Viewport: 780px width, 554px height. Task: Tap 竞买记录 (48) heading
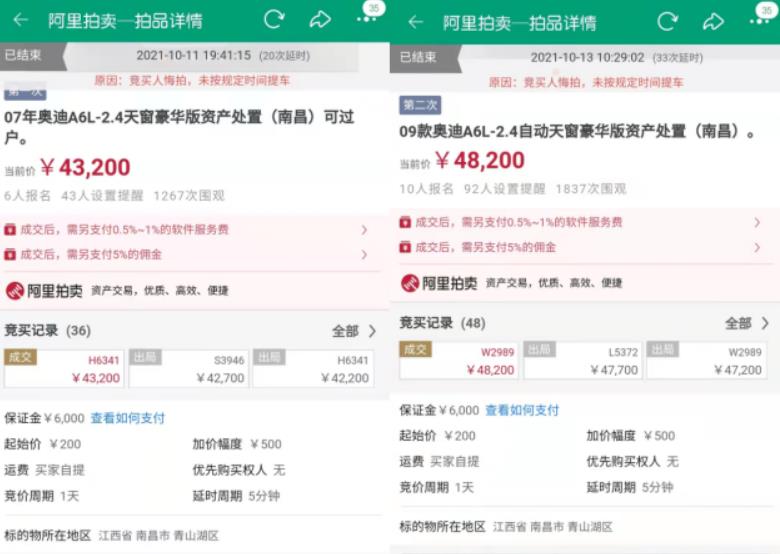click(x=442, y=323)
